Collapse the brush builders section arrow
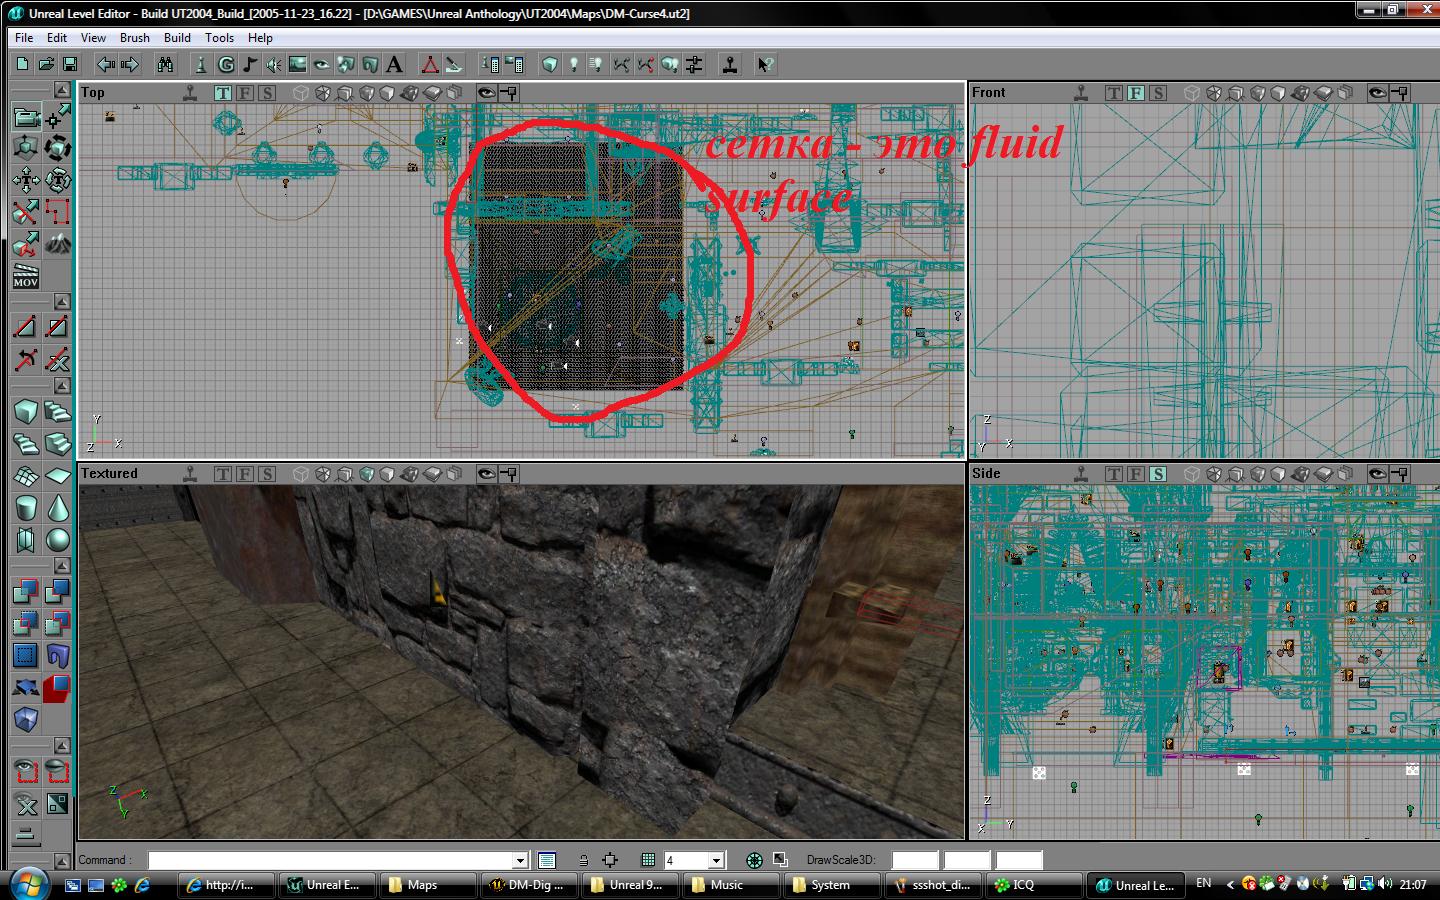This screenshot has width=1440, height=900. [x=62, y=386]
